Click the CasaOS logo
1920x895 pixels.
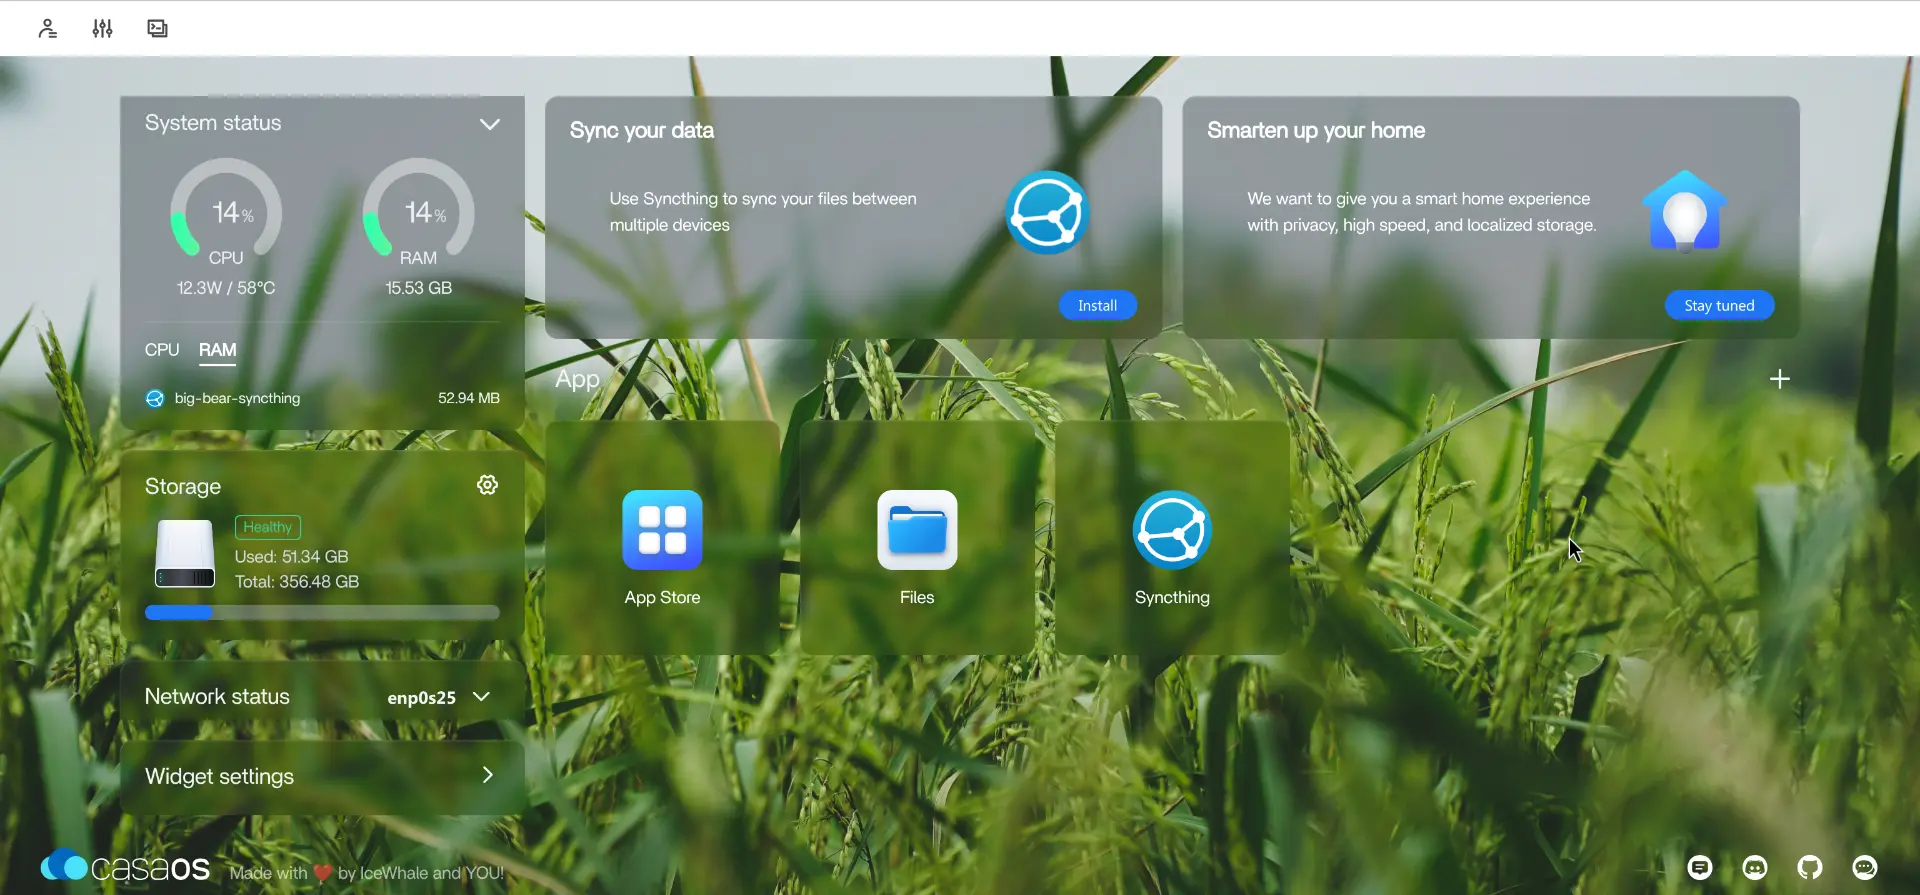[125, 866]
